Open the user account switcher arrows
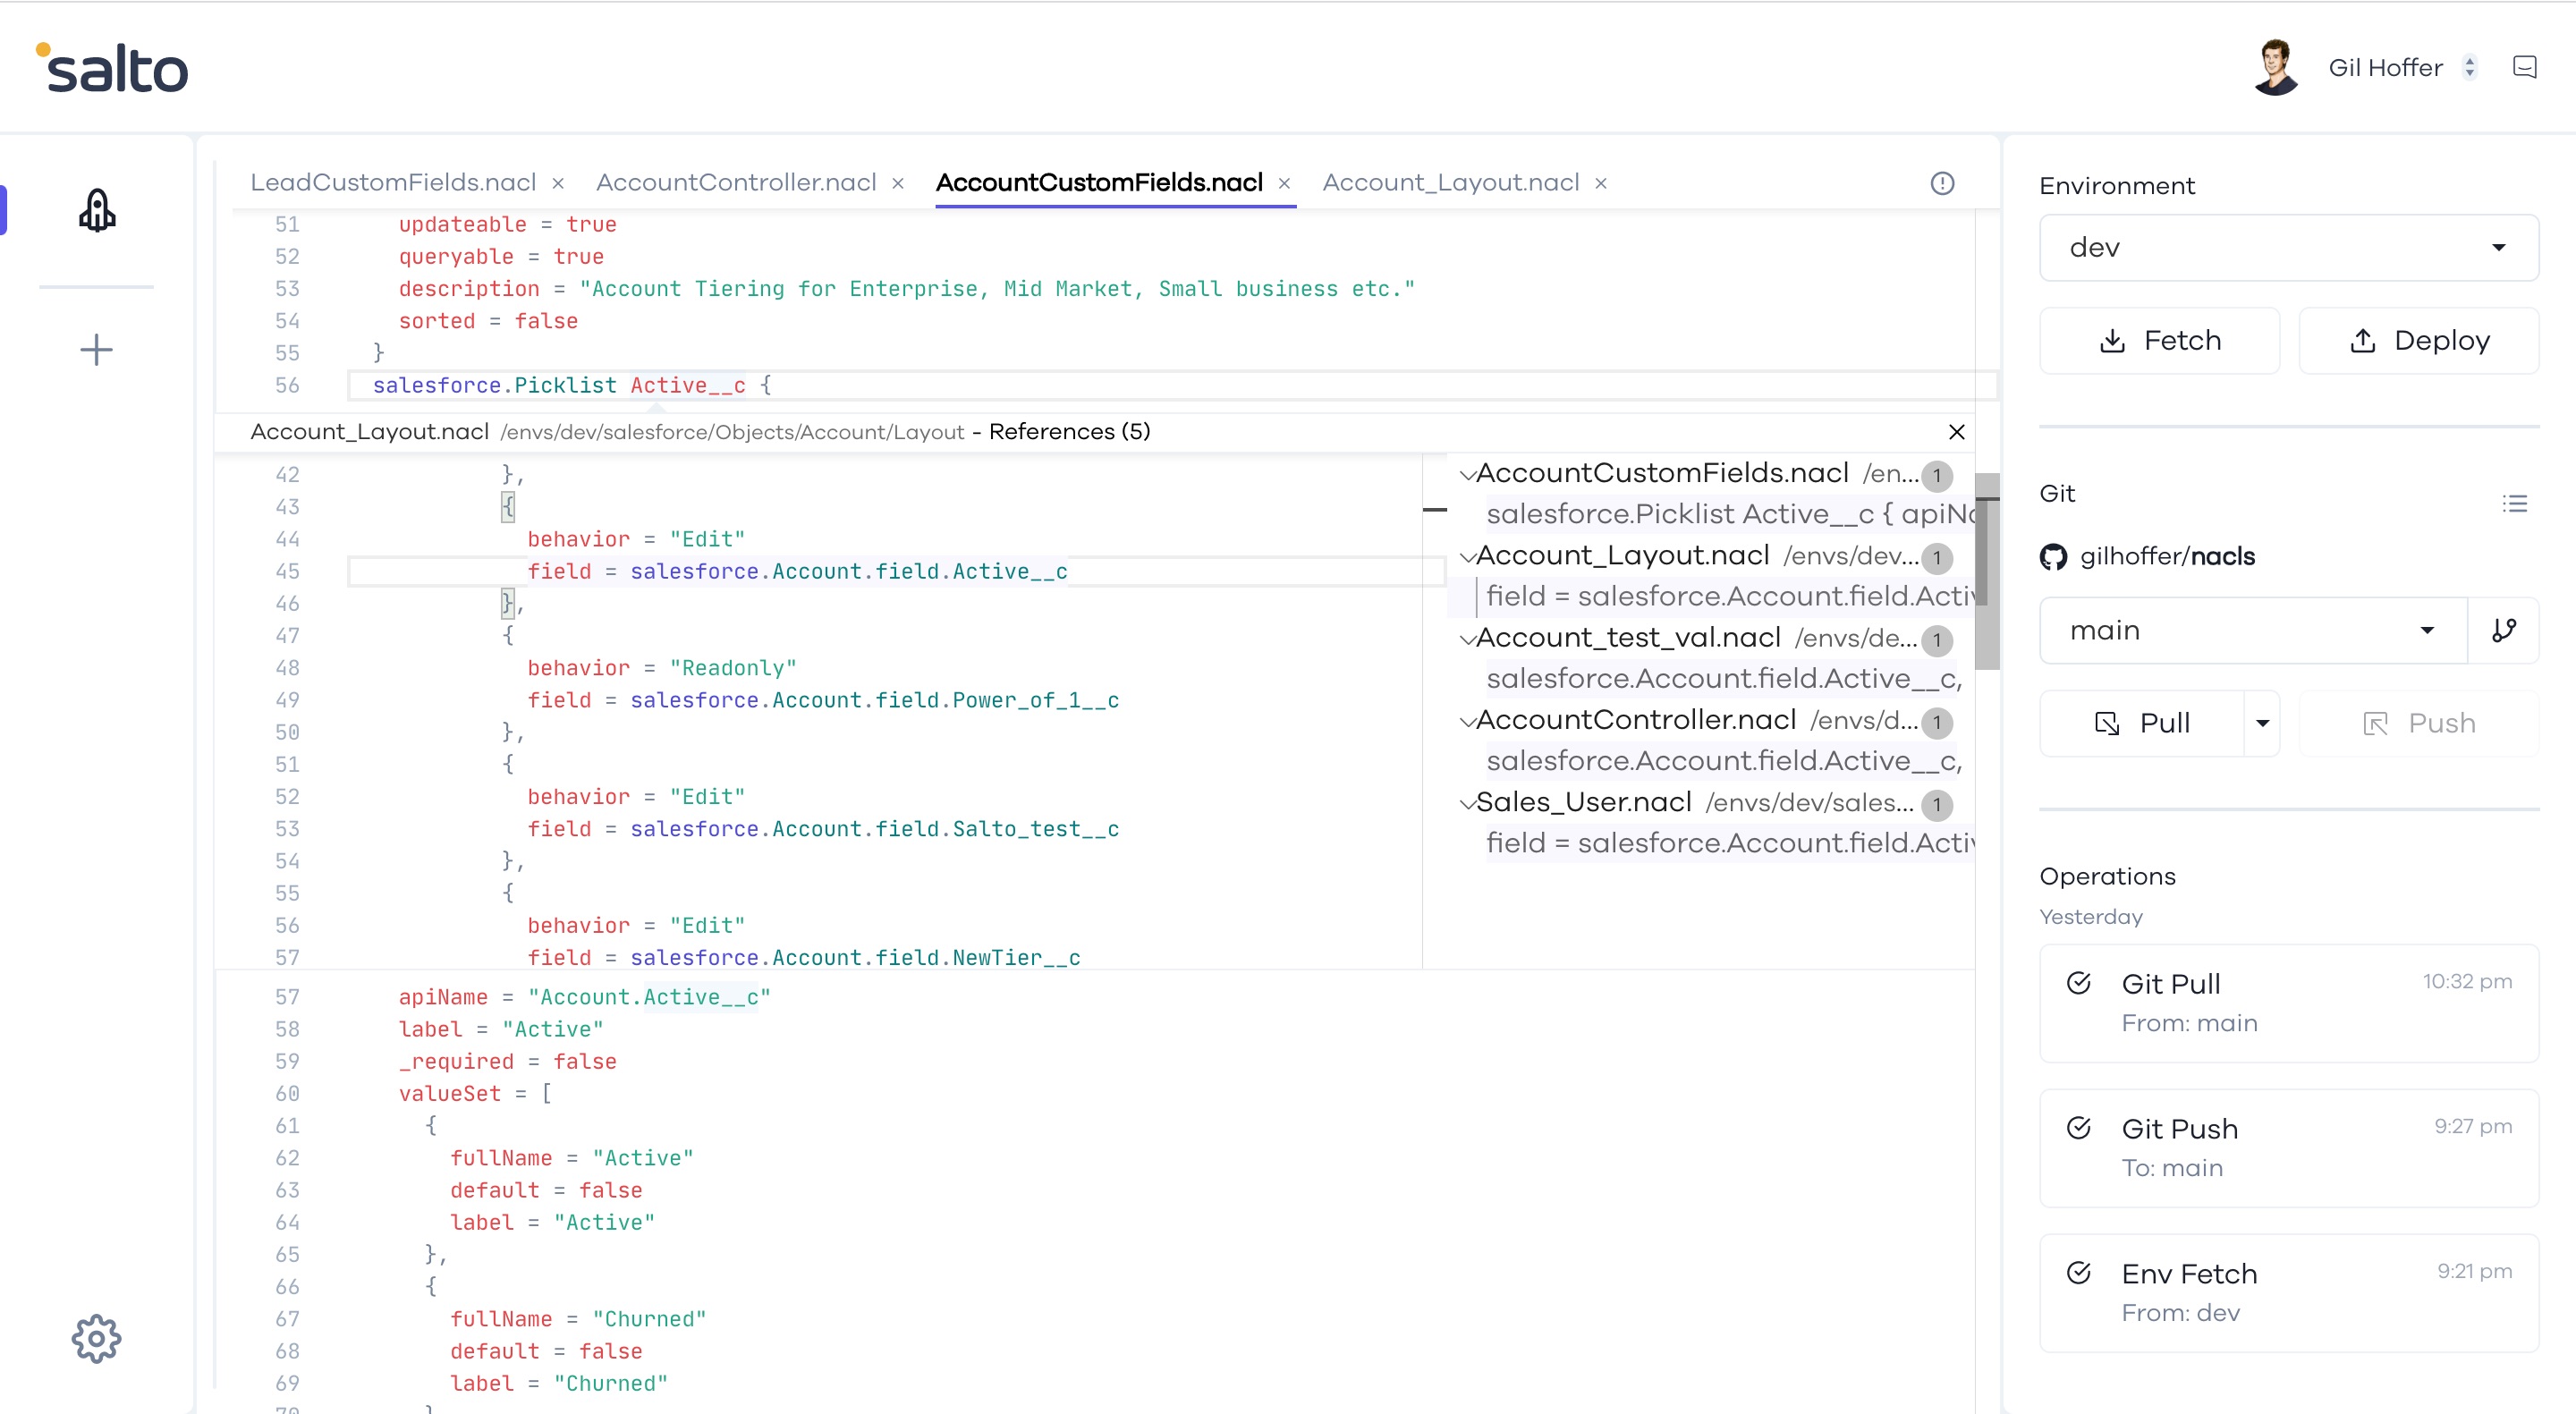Image resolution: width=2576 pixels, height=1414 pixels. click(x=2470, y=67)
